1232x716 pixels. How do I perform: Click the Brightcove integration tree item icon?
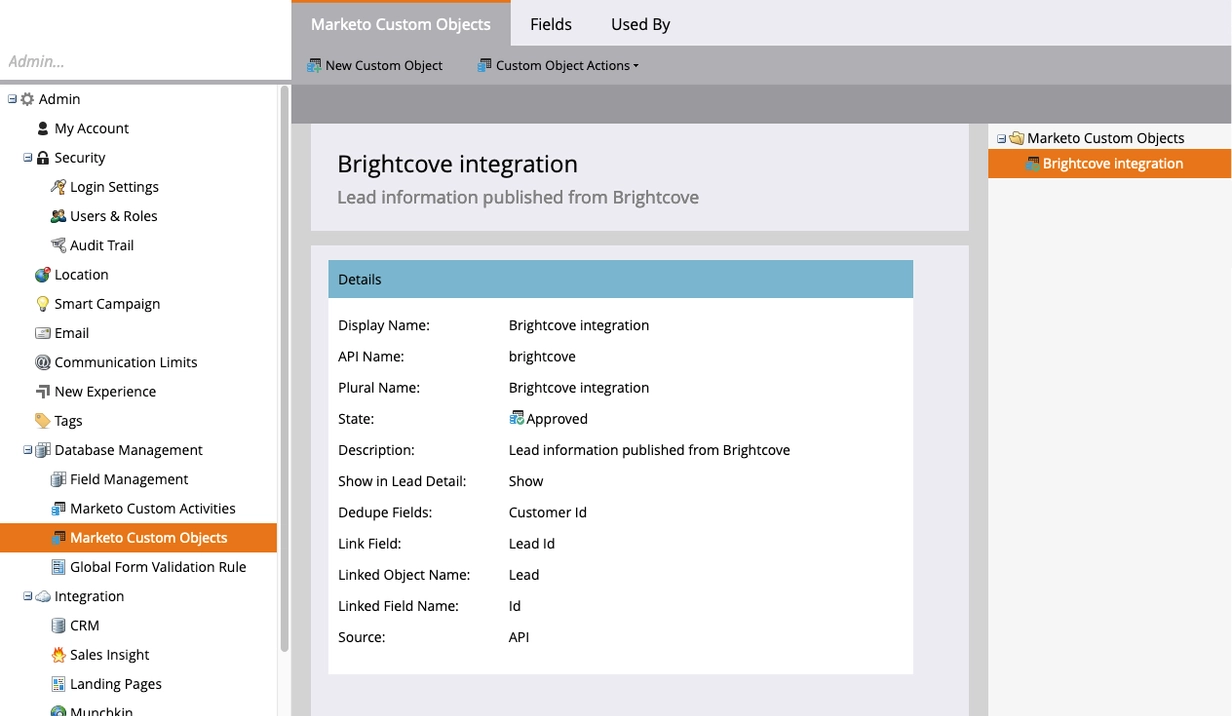1032,163
